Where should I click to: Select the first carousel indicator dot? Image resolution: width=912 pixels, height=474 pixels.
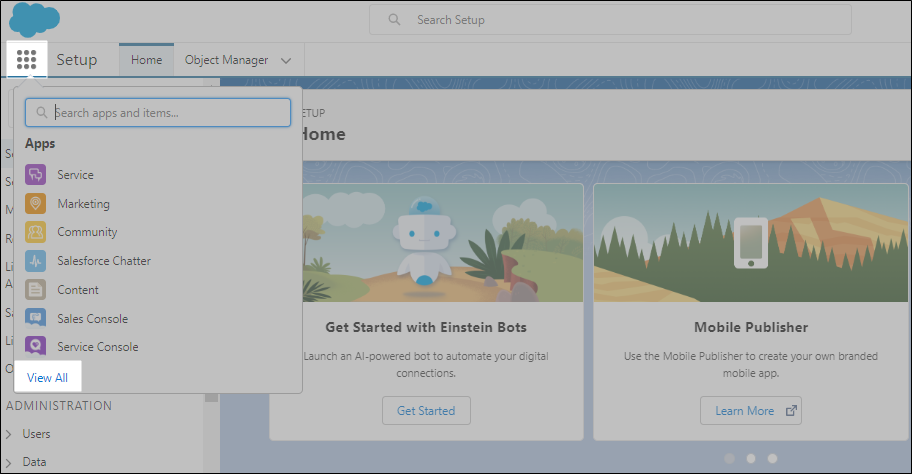point(729,458)
